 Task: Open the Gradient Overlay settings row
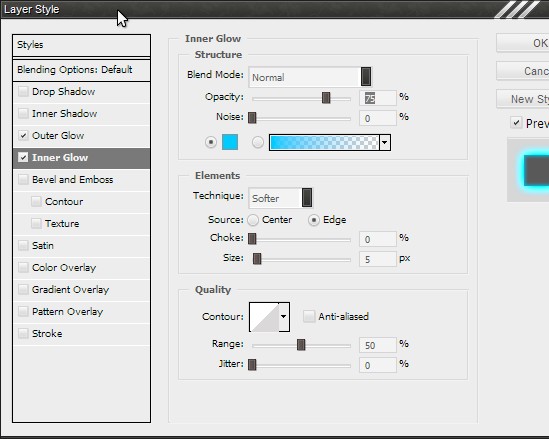81,290
